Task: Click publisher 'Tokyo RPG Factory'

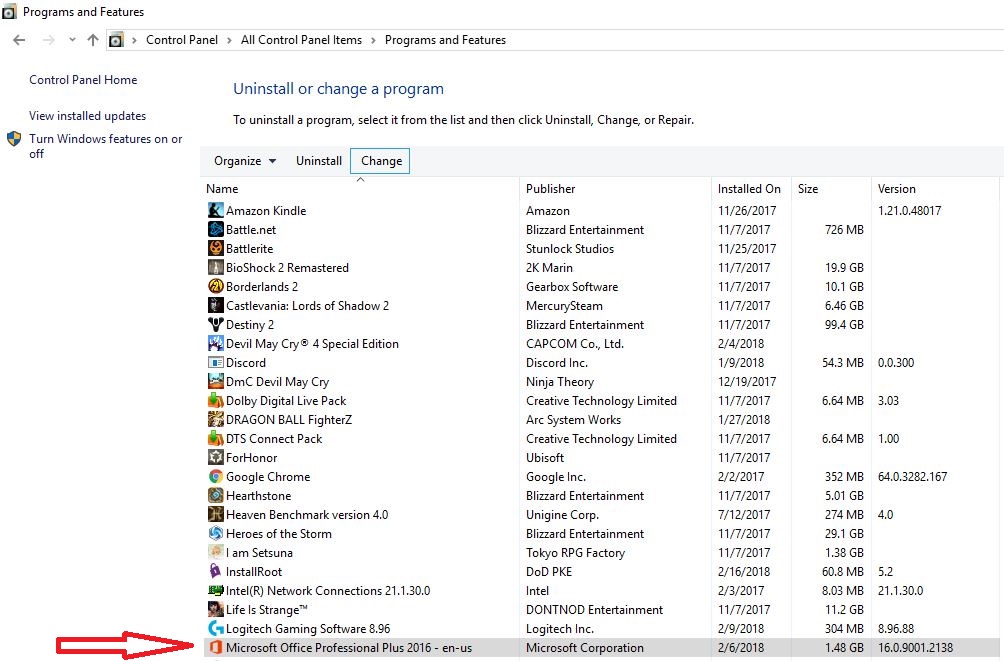Action: tap(575, 553)
